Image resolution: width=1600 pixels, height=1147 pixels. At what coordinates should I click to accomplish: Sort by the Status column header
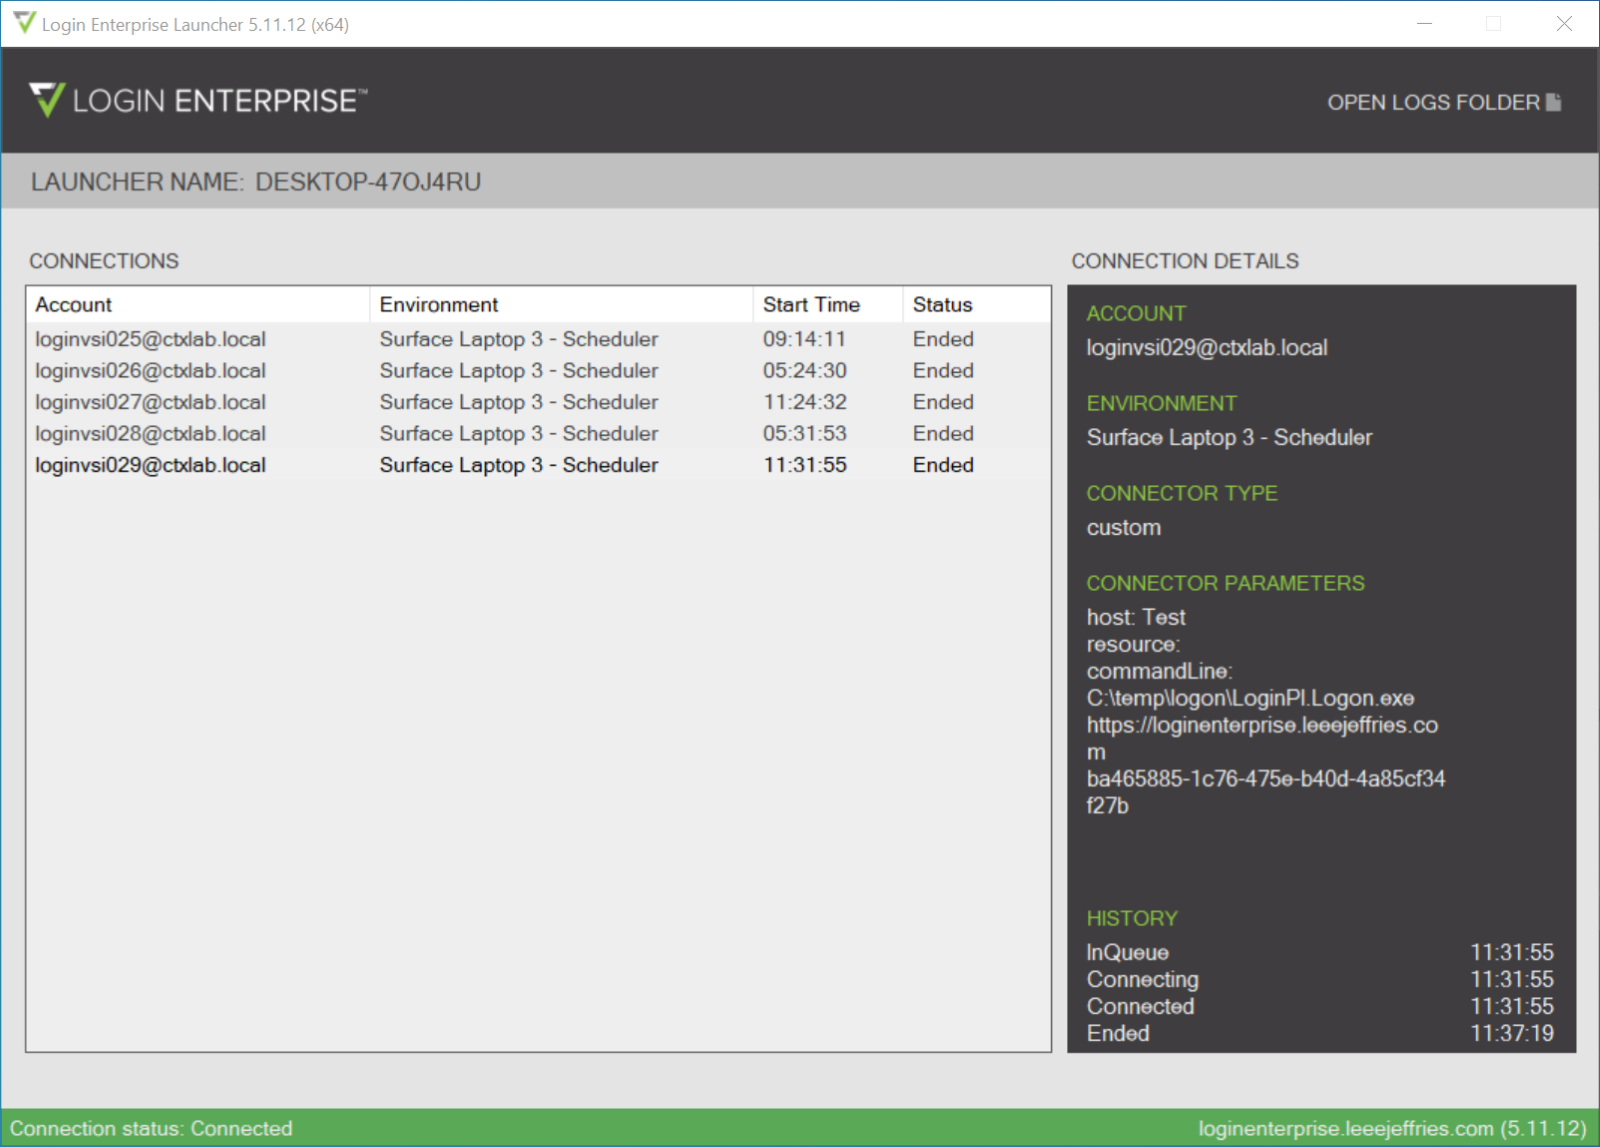pyautogui.click(x=977, y=305)
